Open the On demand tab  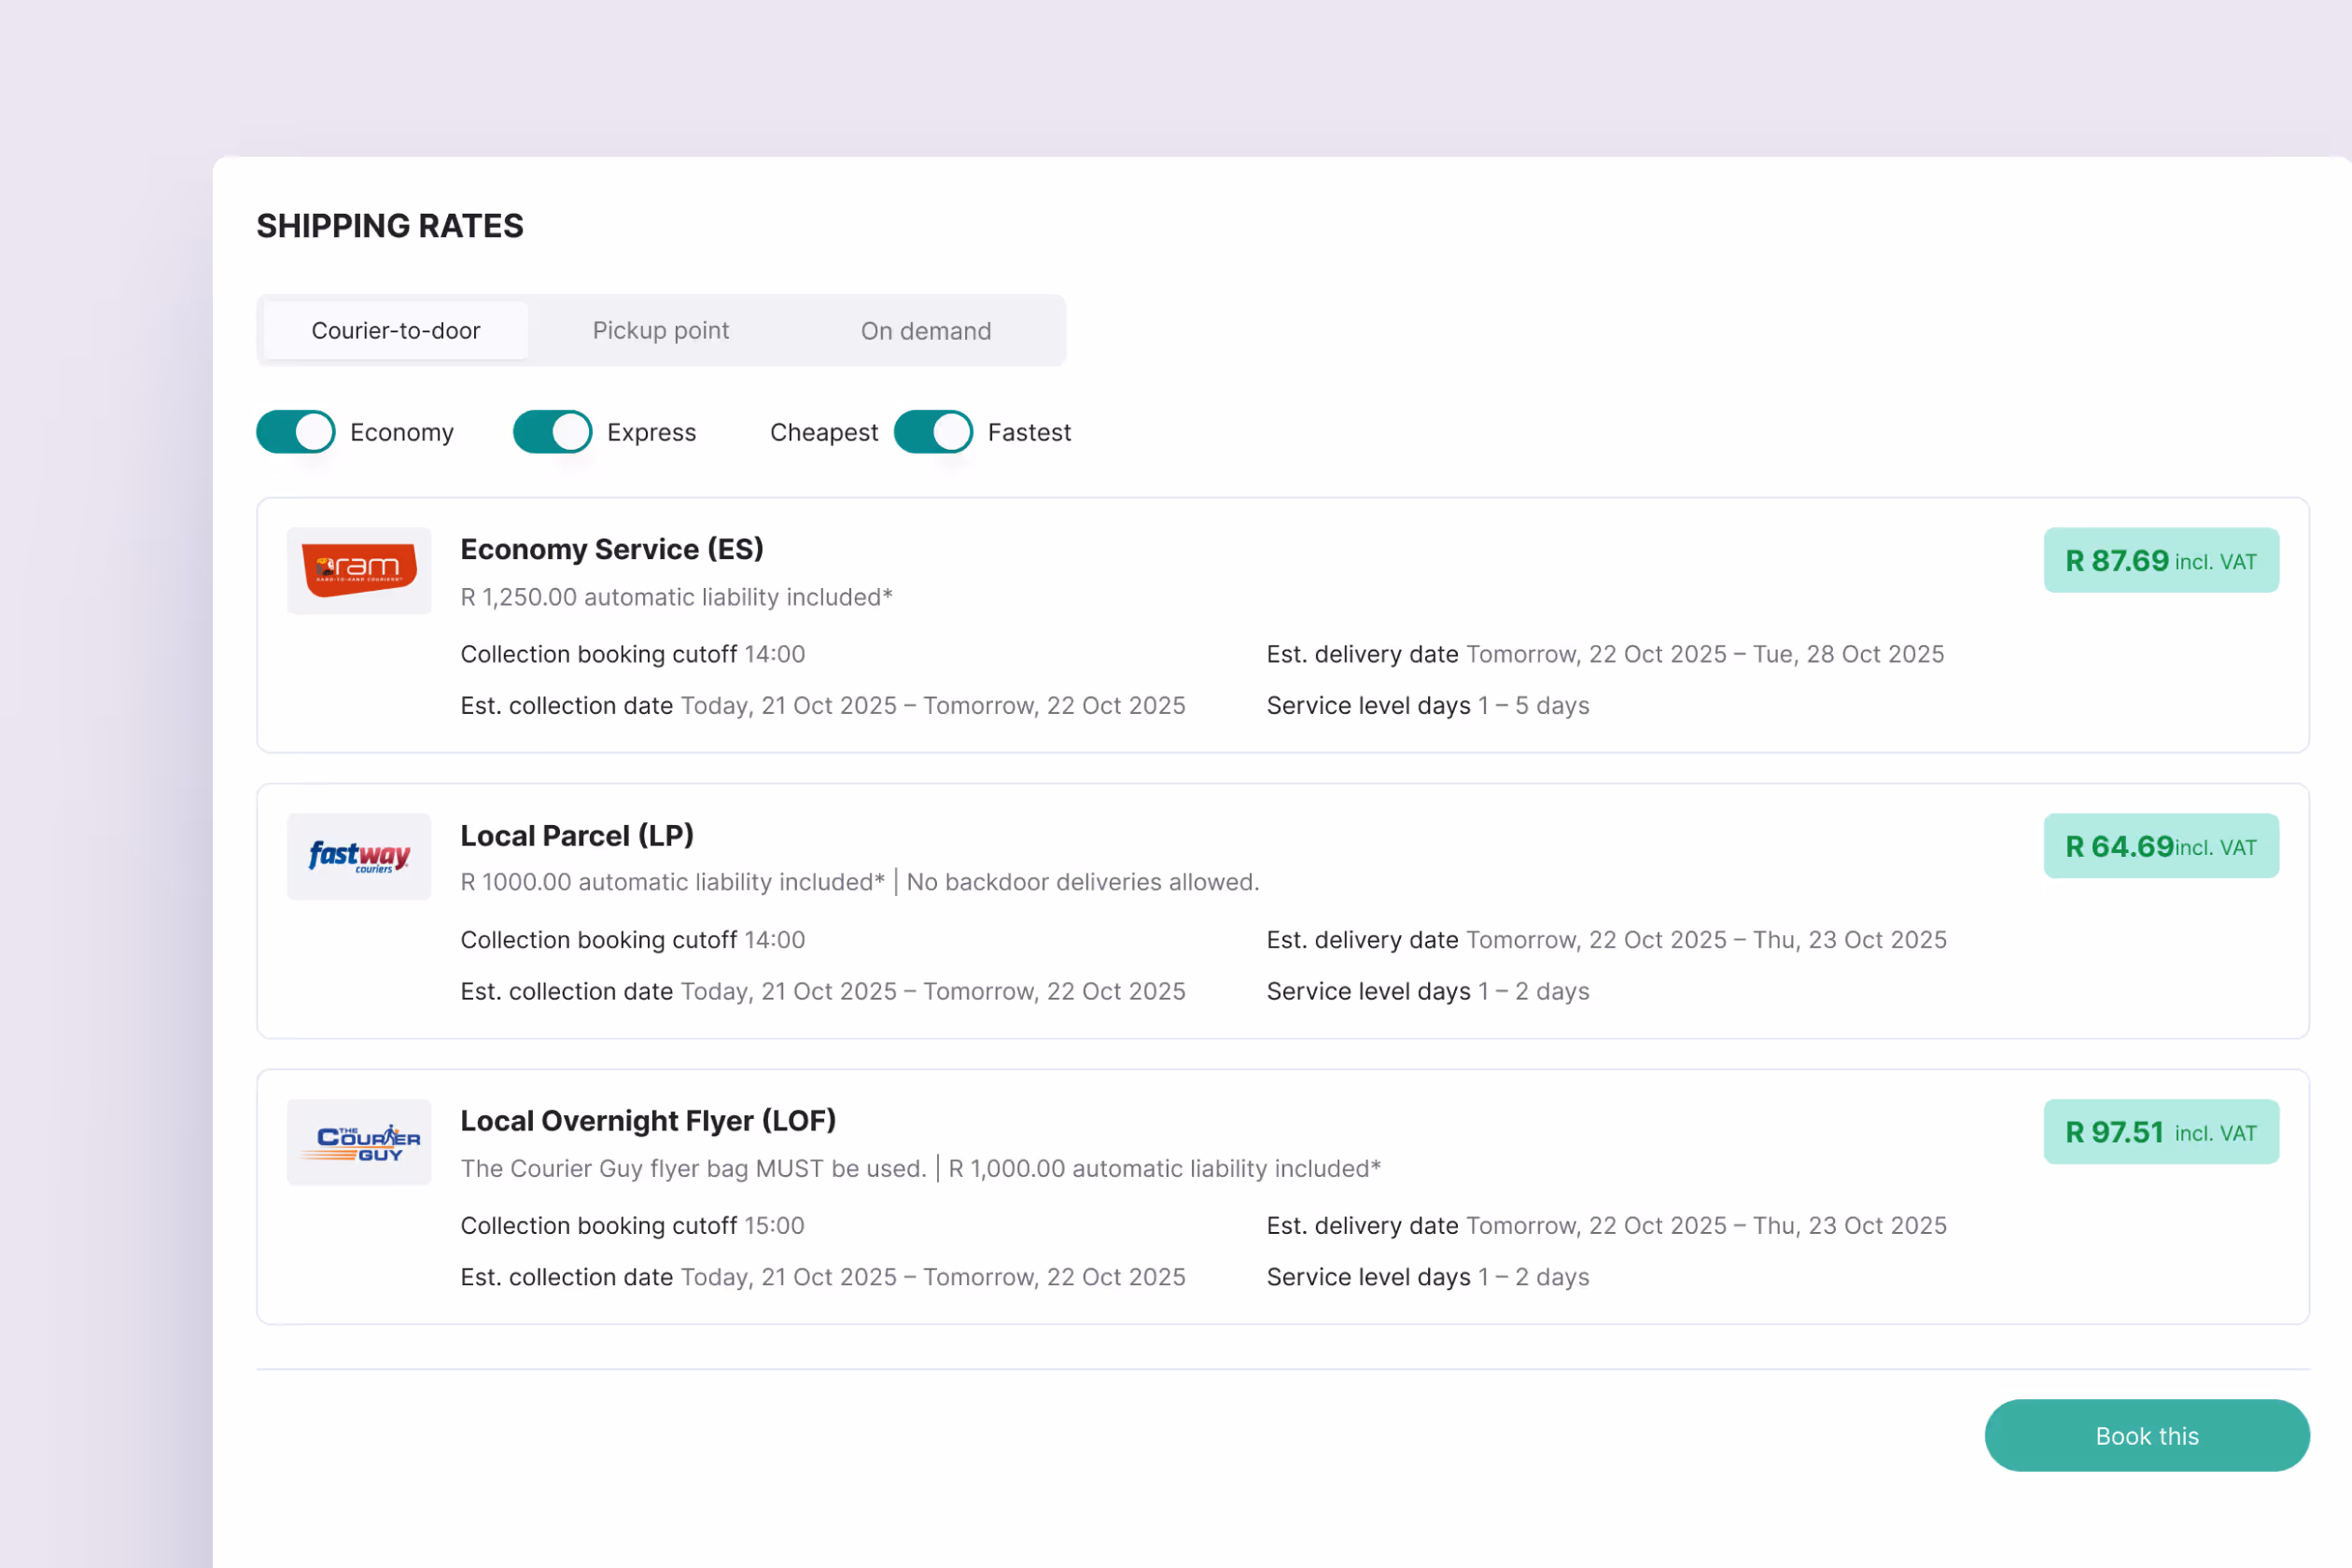click(925, 331)
